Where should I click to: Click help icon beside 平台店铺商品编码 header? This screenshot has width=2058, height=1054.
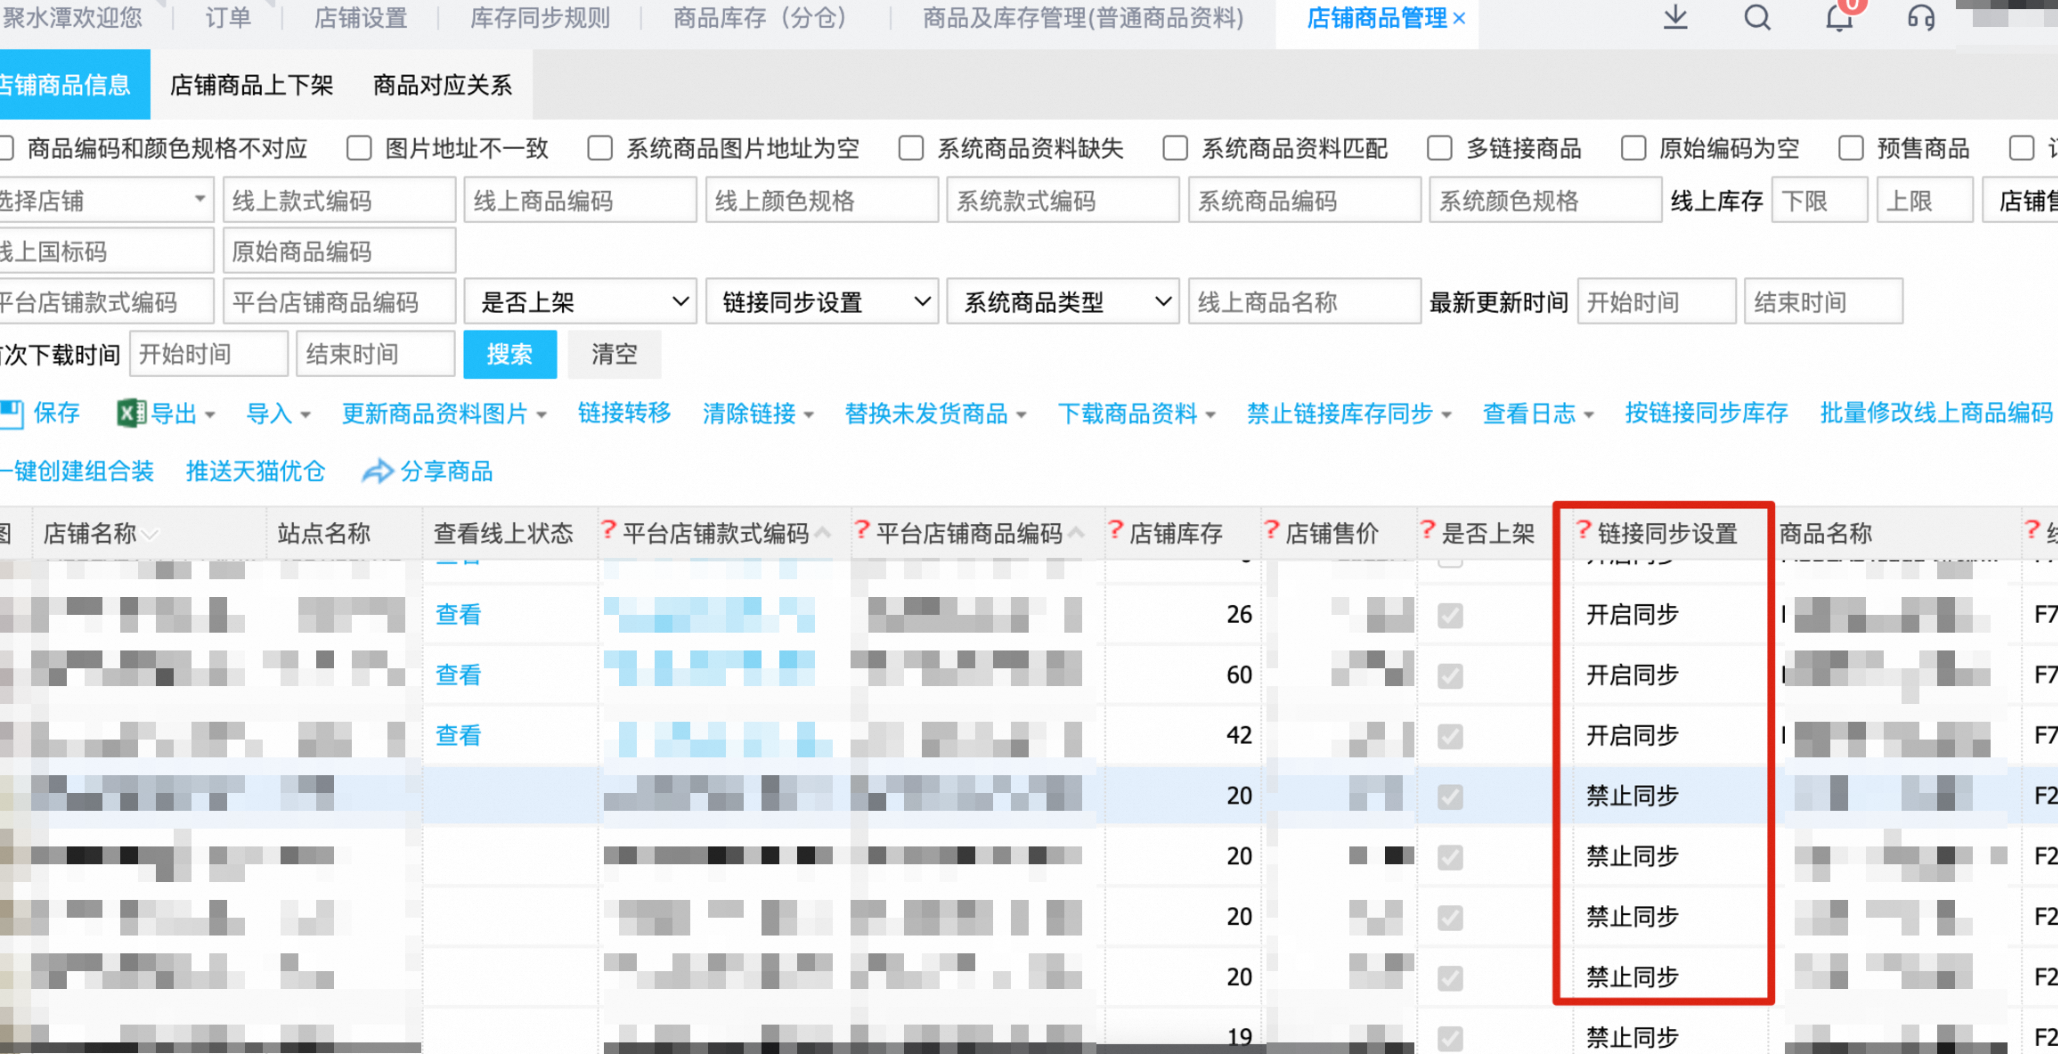862,530
